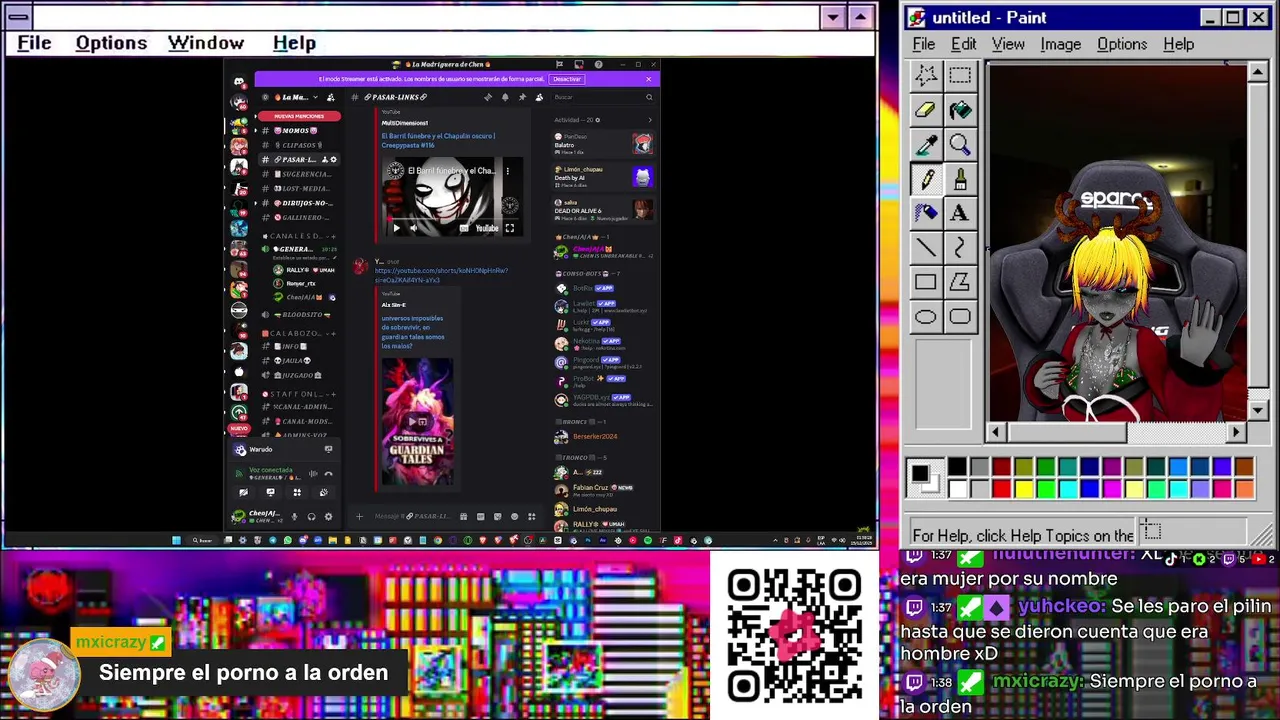Toggle screen share in Discord voice panel

click(270, 492)
